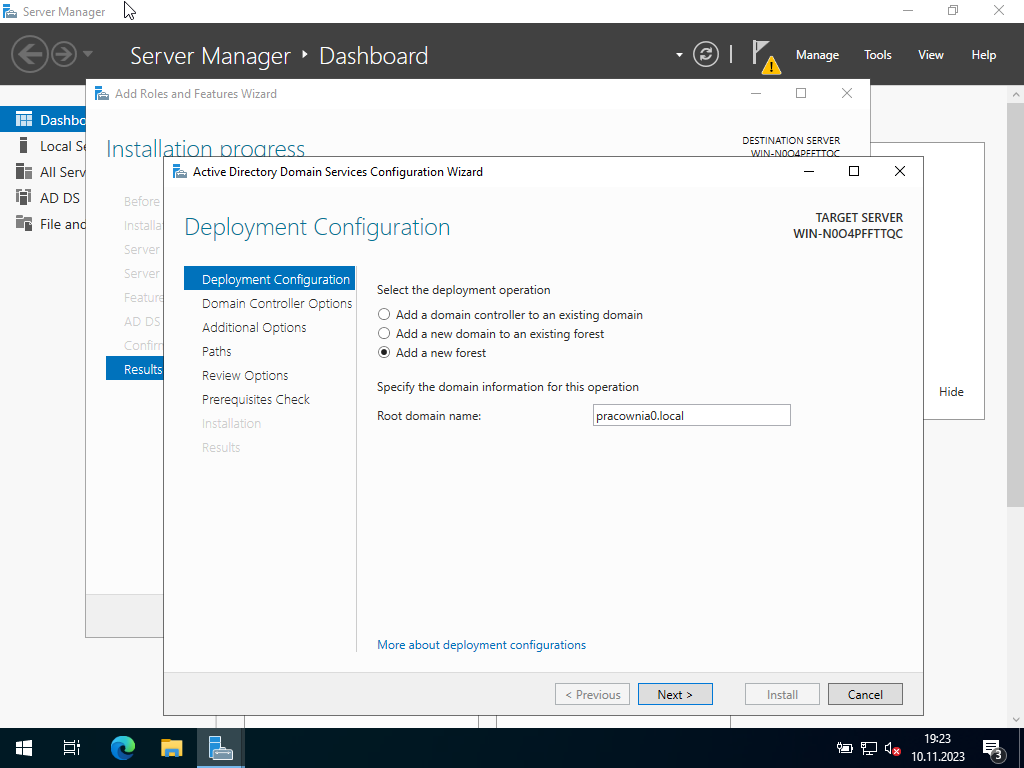Refresh the Server Manager dashboard
This screenshot has width=1024, height=768.
[706, 54]
